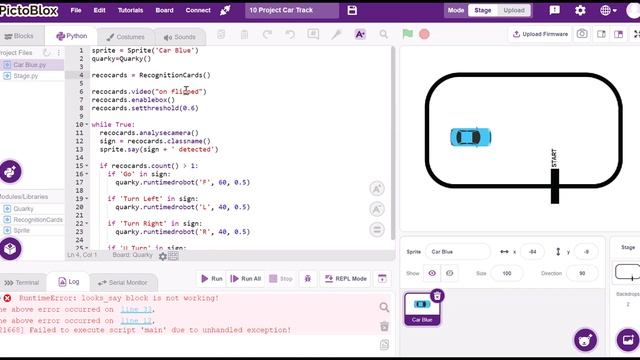640x360 pixels.
Task: Collapse fold arrow on line 19
Action: pos(87,199)
